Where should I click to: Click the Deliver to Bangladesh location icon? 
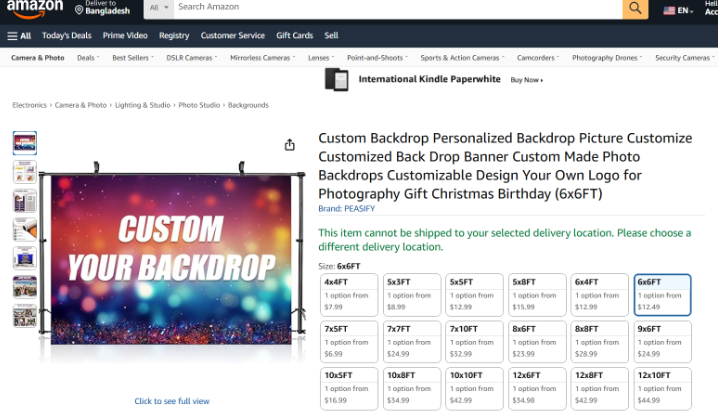(79, 10)
